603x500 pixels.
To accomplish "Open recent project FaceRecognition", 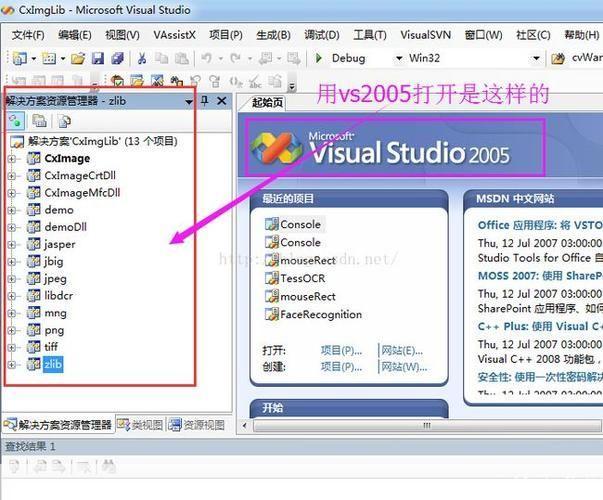I will click(x=320, y=314).
